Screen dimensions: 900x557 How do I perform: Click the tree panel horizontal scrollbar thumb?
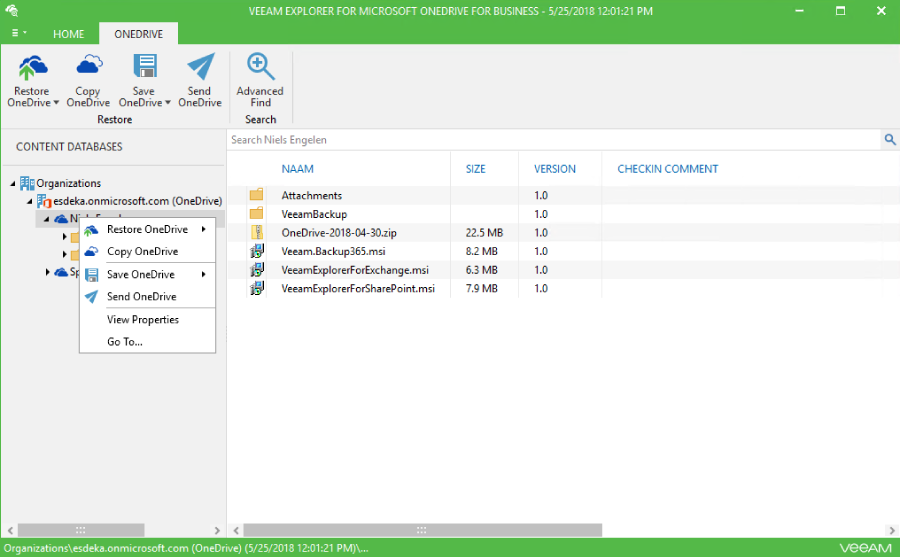81,530
